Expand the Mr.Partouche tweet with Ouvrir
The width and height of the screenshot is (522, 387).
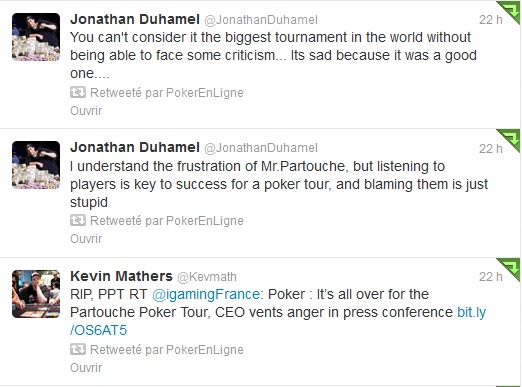tap(86, 239)
